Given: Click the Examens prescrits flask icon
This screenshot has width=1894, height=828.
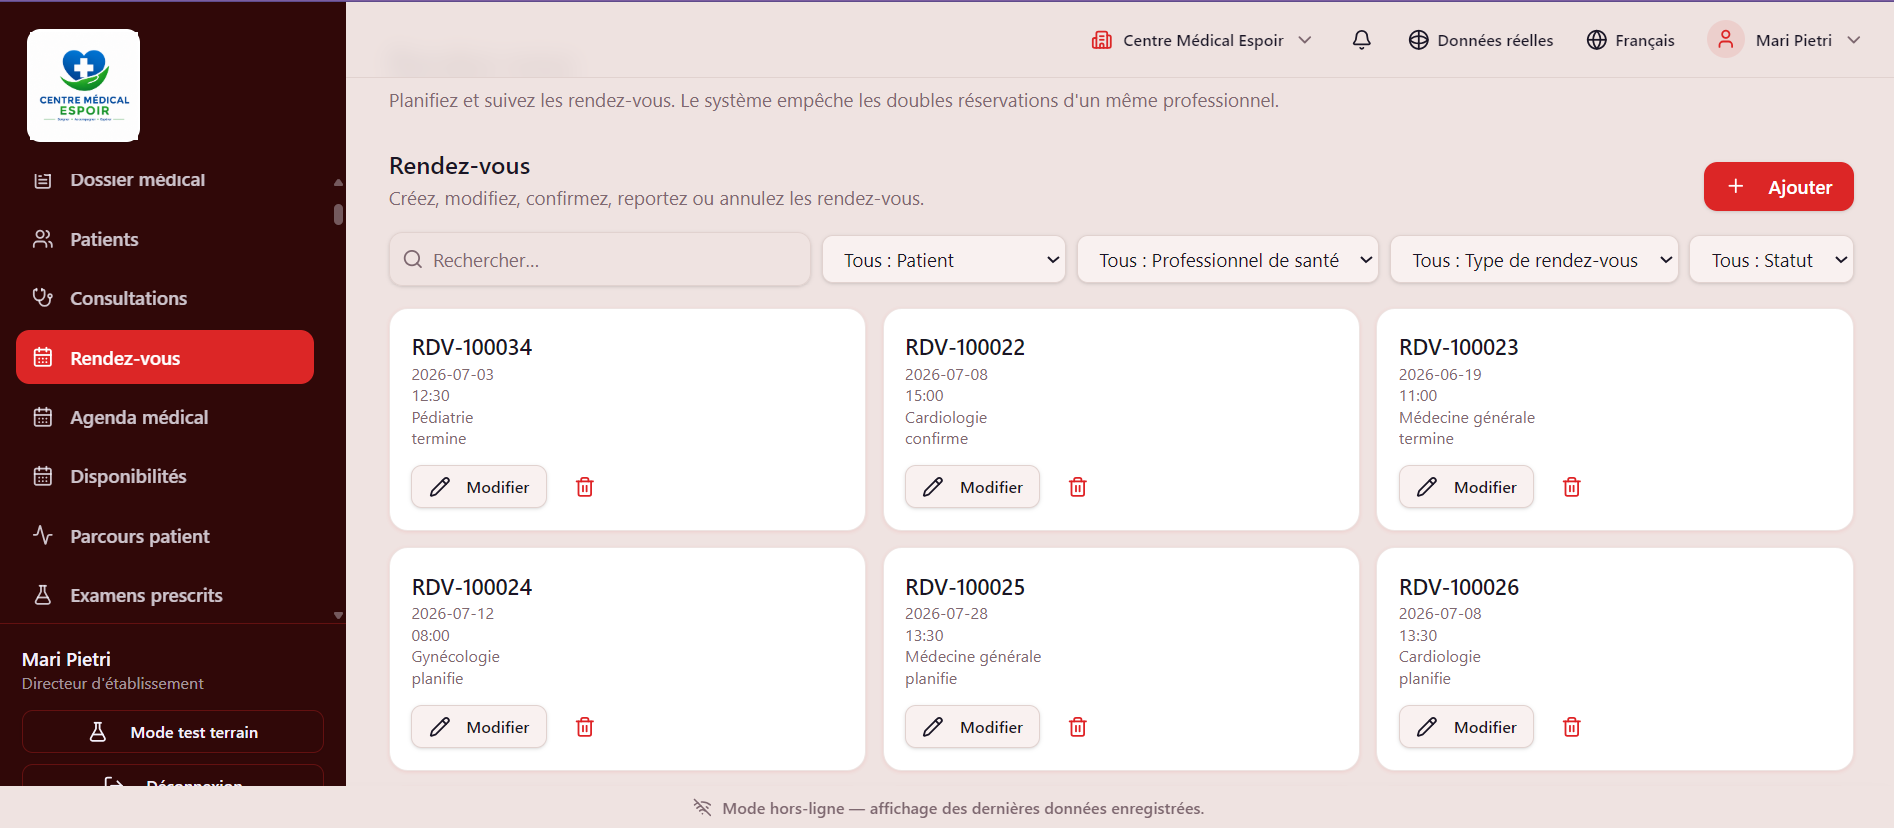Looking at the screenshot, I should point(43,595).
